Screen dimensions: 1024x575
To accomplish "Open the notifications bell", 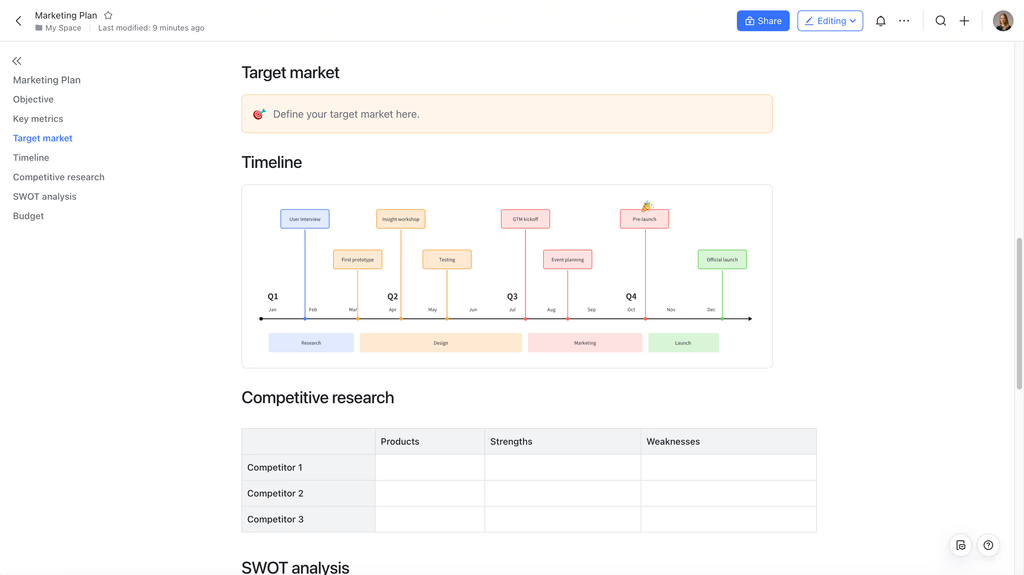I will tap(880, 21).
